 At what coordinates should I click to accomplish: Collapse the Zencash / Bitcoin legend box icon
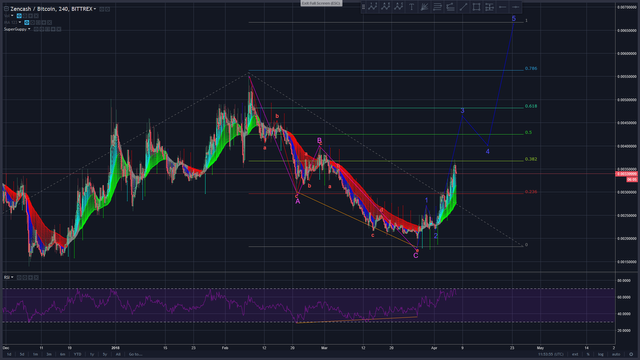(x=6, y=9)
